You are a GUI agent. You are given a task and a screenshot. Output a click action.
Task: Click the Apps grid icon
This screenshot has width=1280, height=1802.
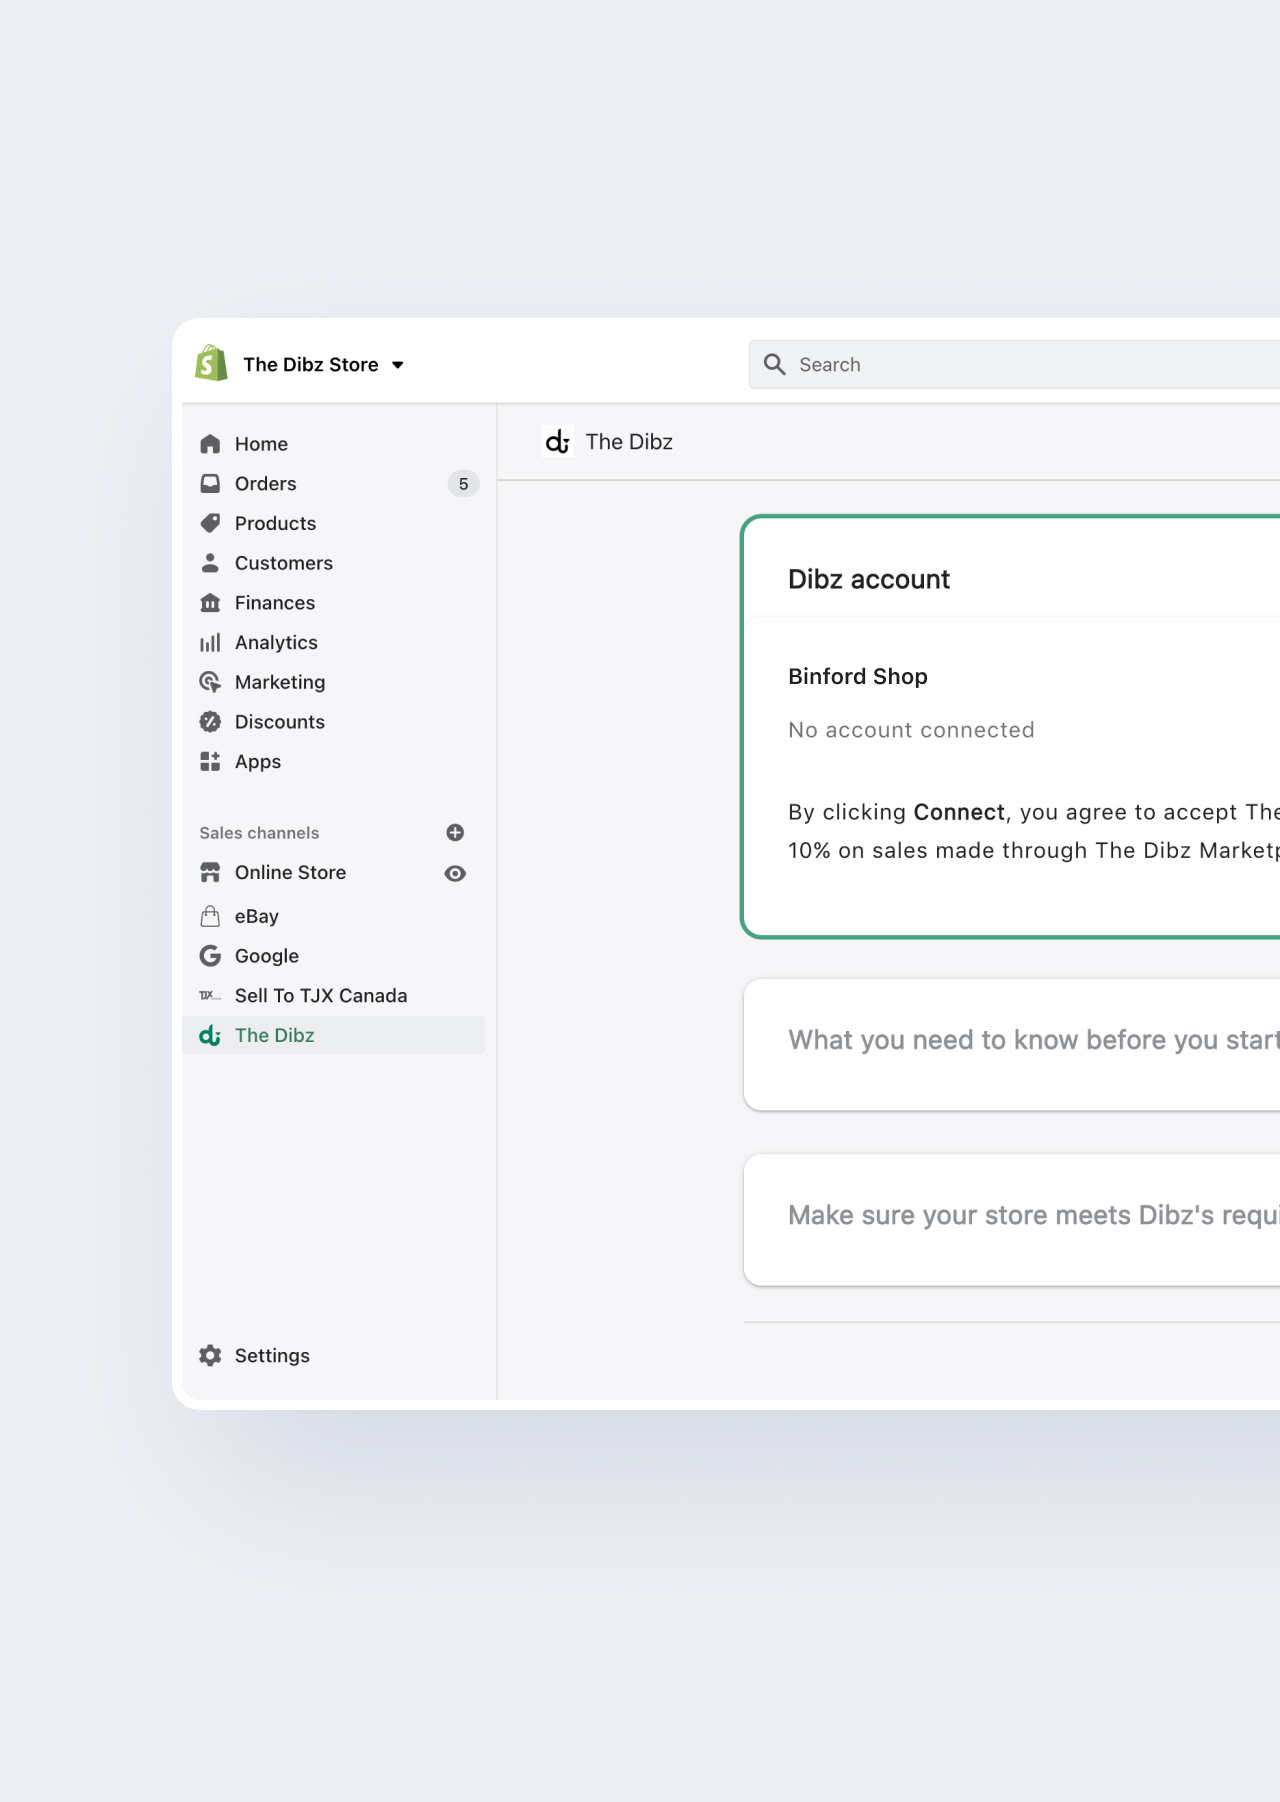tap(210, 762)
